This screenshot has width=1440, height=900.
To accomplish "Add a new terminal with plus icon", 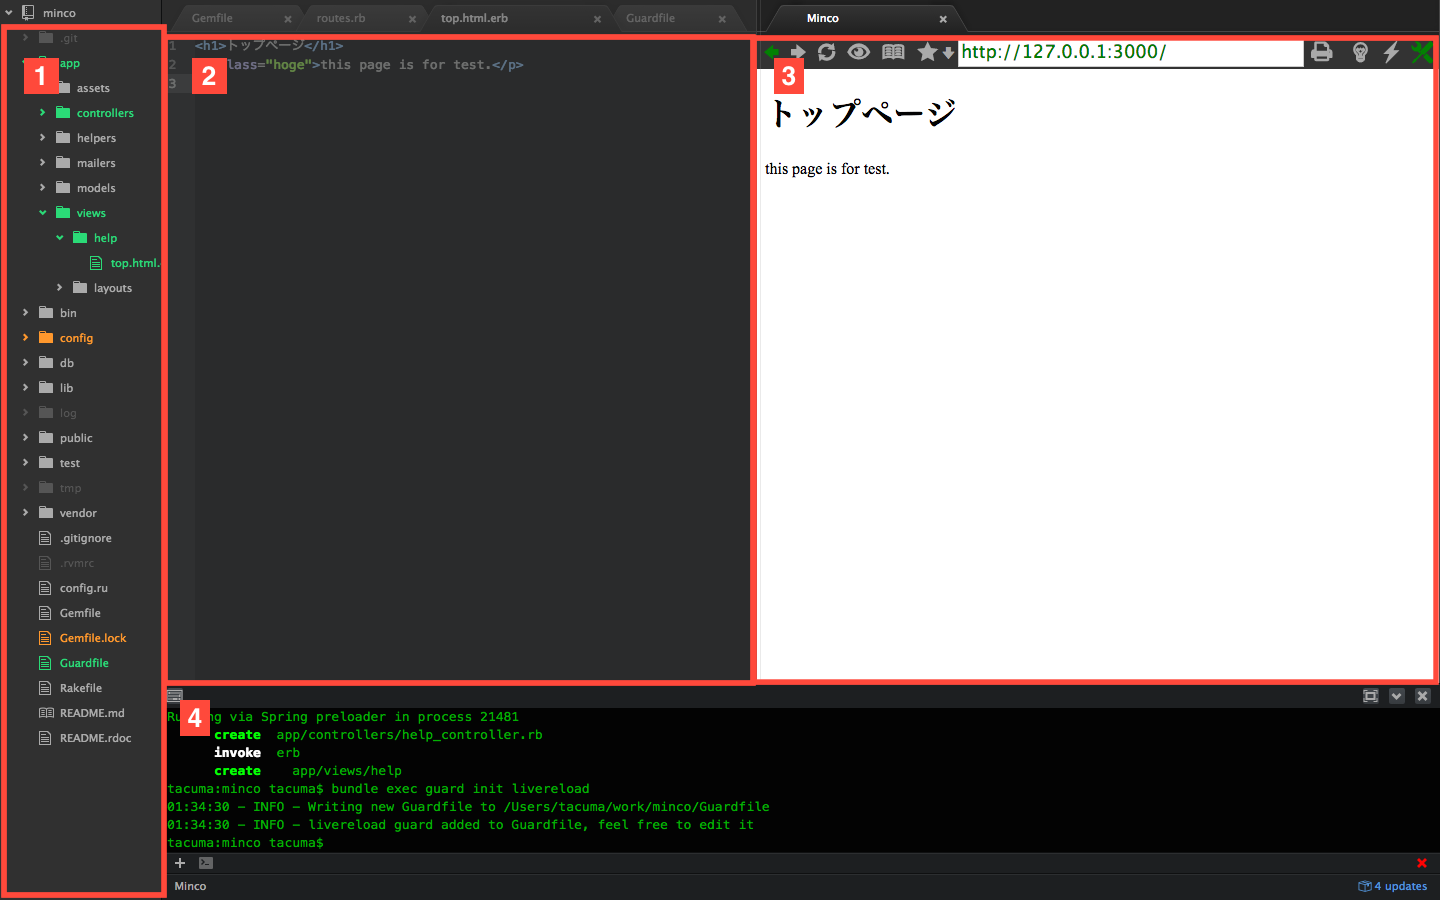I will (x=180, y=863).
